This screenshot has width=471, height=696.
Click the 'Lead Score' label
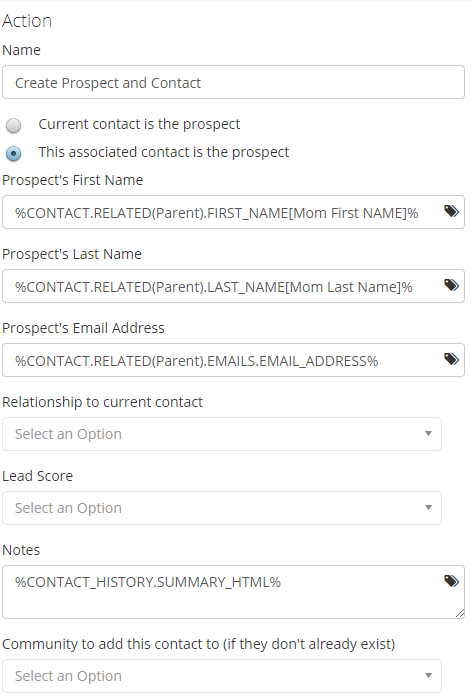click(x=38, y=476)
